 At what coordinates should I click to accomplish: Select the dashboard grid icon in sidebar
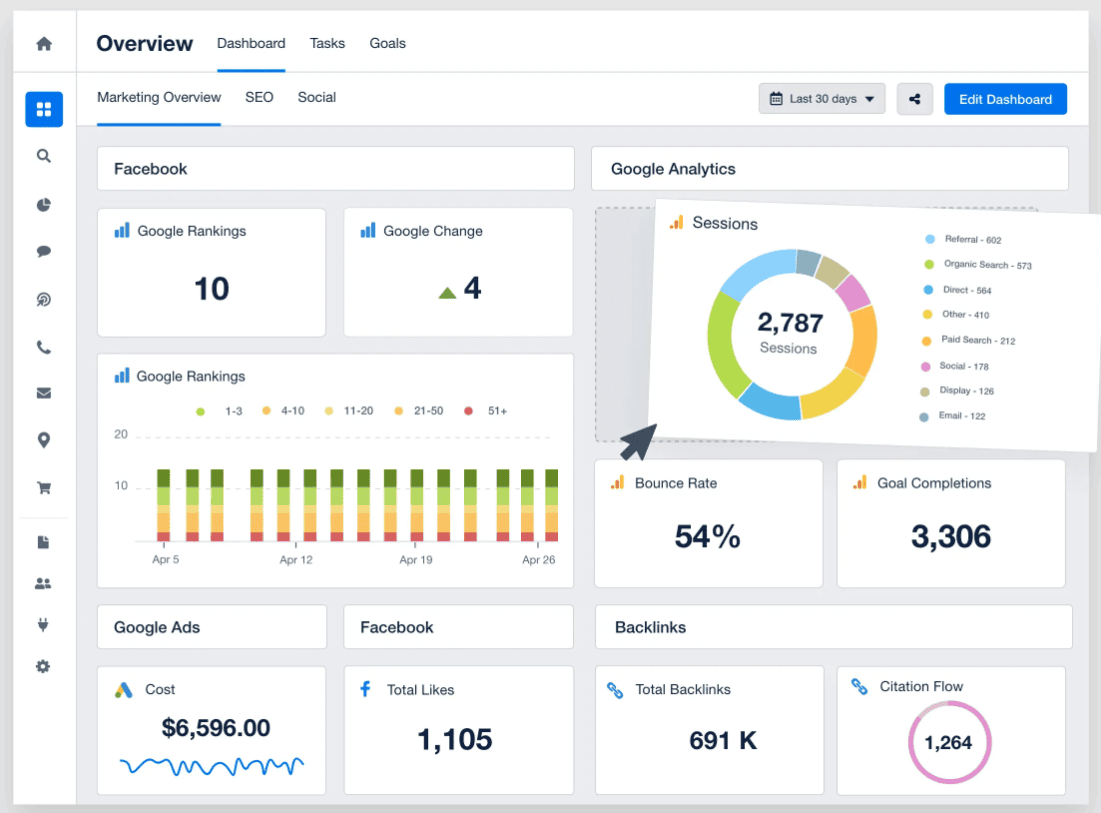click(x=44, y=110)
